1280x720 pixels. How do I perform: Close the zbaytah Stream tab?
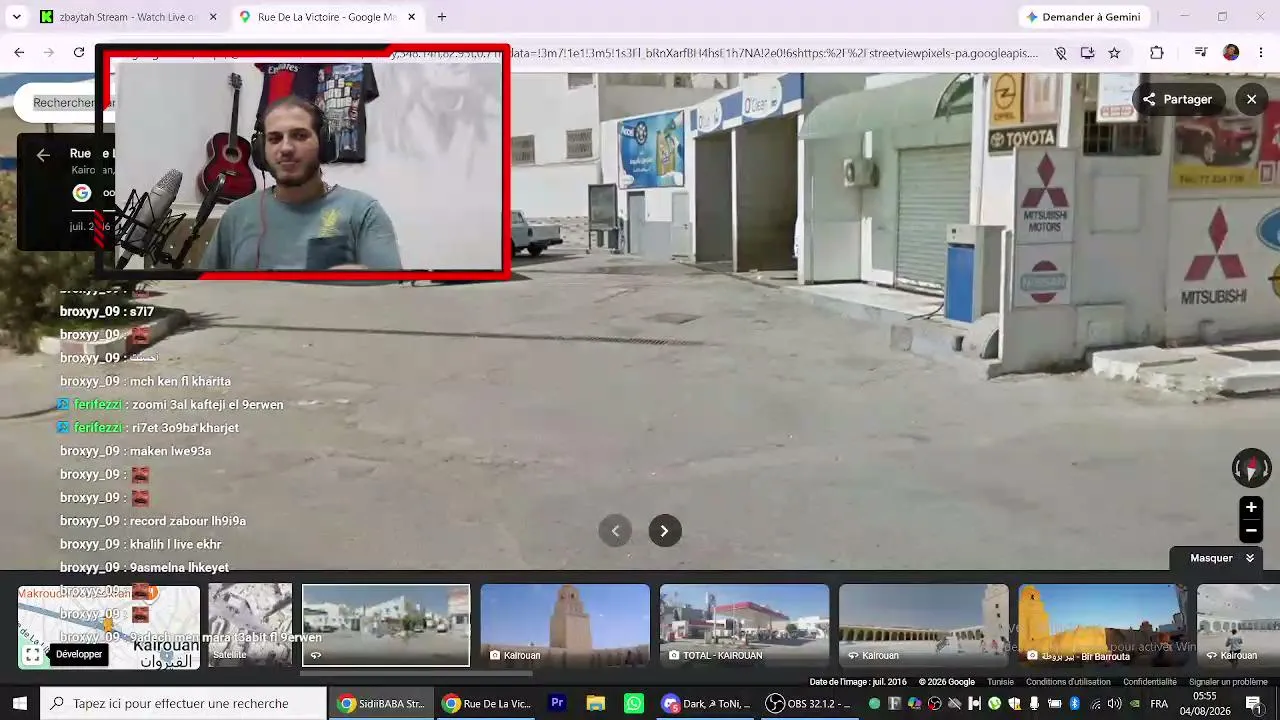[213, 17]
